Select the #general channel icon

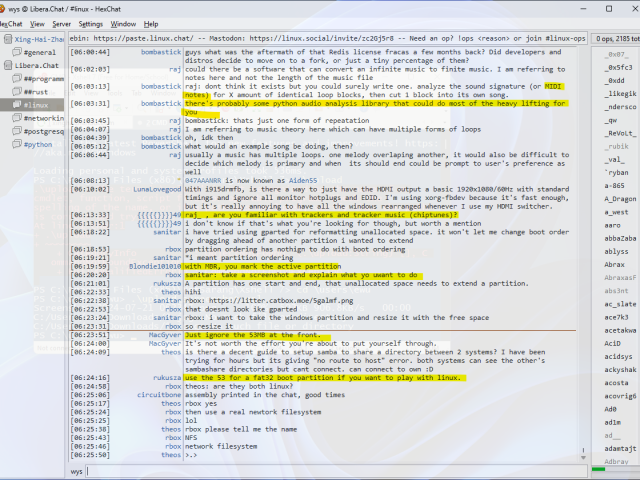click(x=17, y=52)
